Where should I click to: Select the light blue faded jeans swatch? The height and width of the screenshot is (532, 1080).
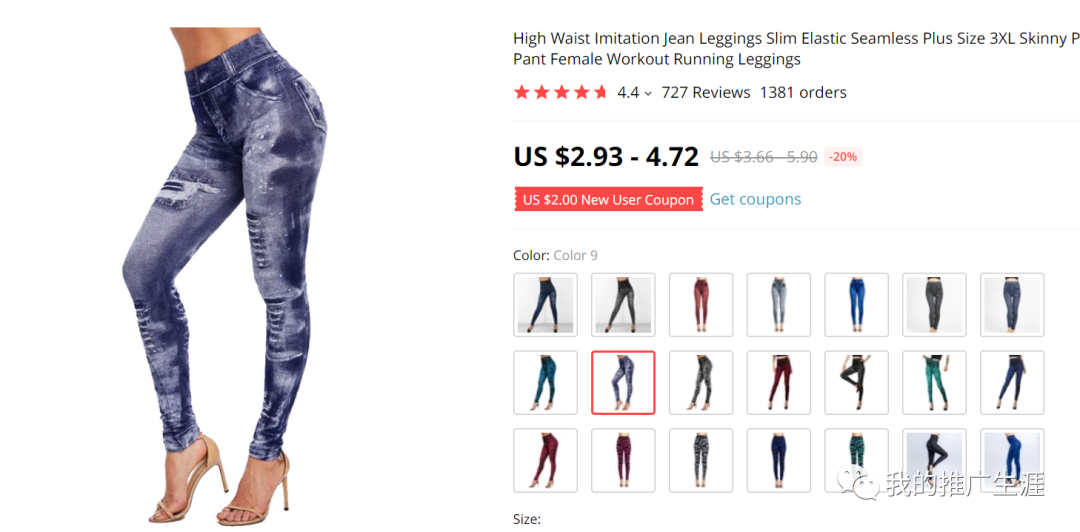click(778, 305)
